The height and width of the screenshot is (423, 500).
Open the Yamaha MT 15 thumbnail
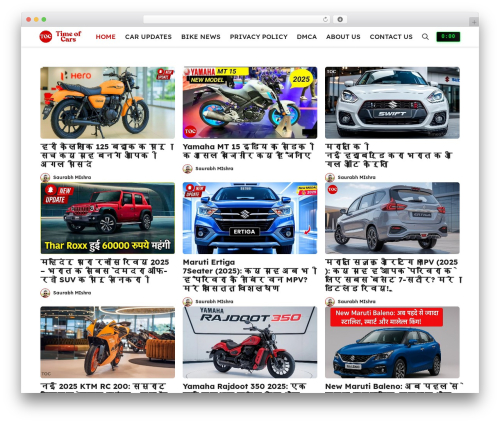pyautogui.click(x=250, y=103)
